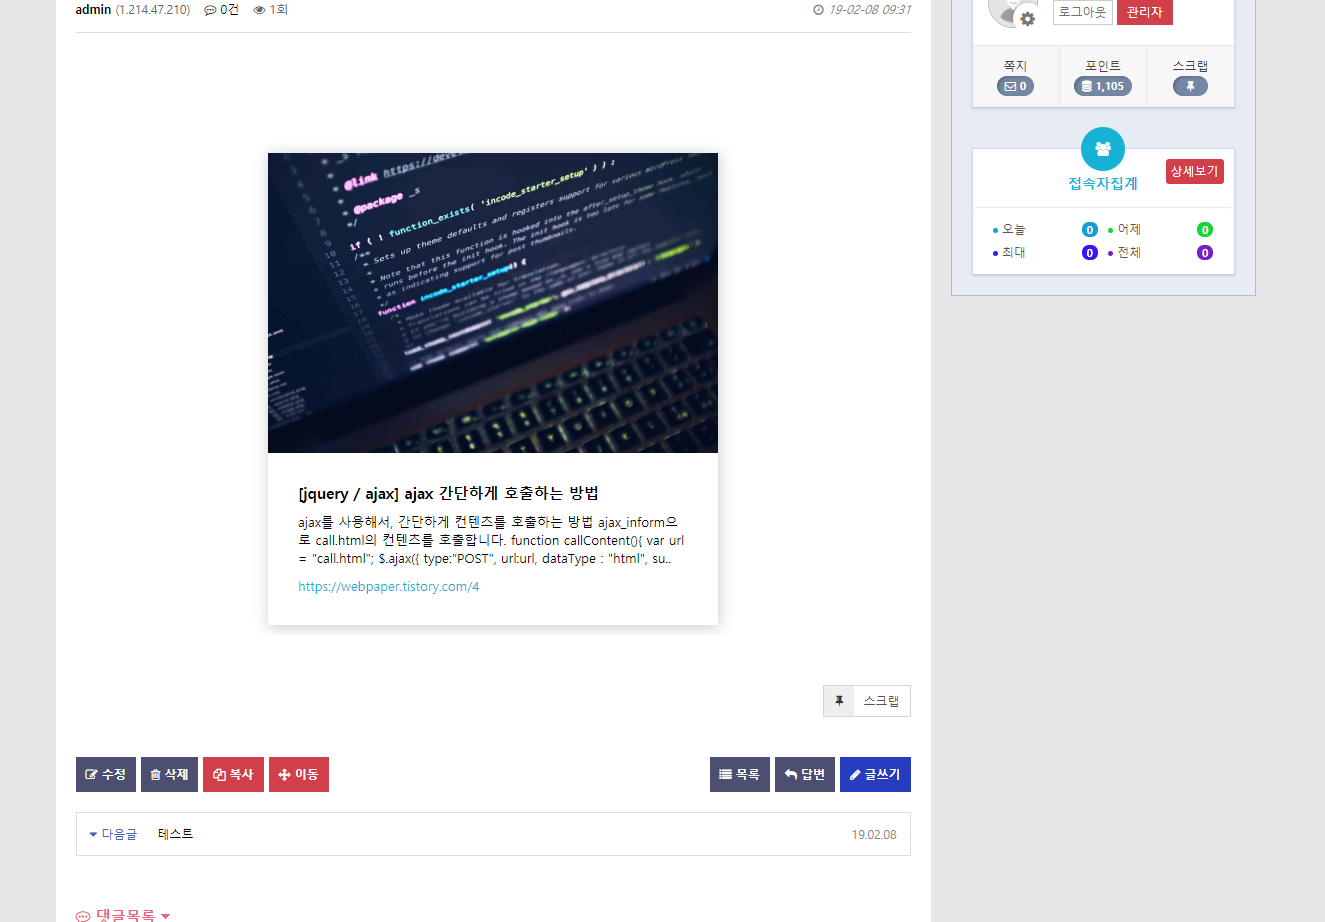Click the profile settings gear icon
1325x922 pixels.
point(1027,18)
